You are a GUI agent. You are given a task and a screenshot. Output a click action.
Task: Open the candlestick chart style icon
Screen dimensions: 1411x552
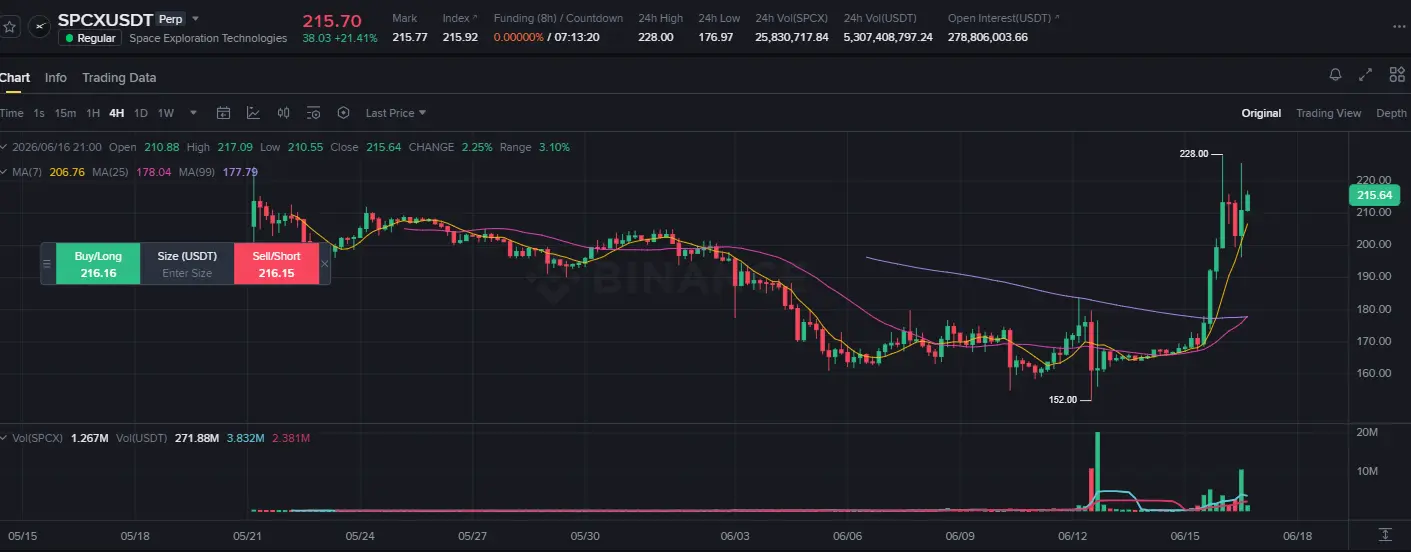tap(283, 113)
